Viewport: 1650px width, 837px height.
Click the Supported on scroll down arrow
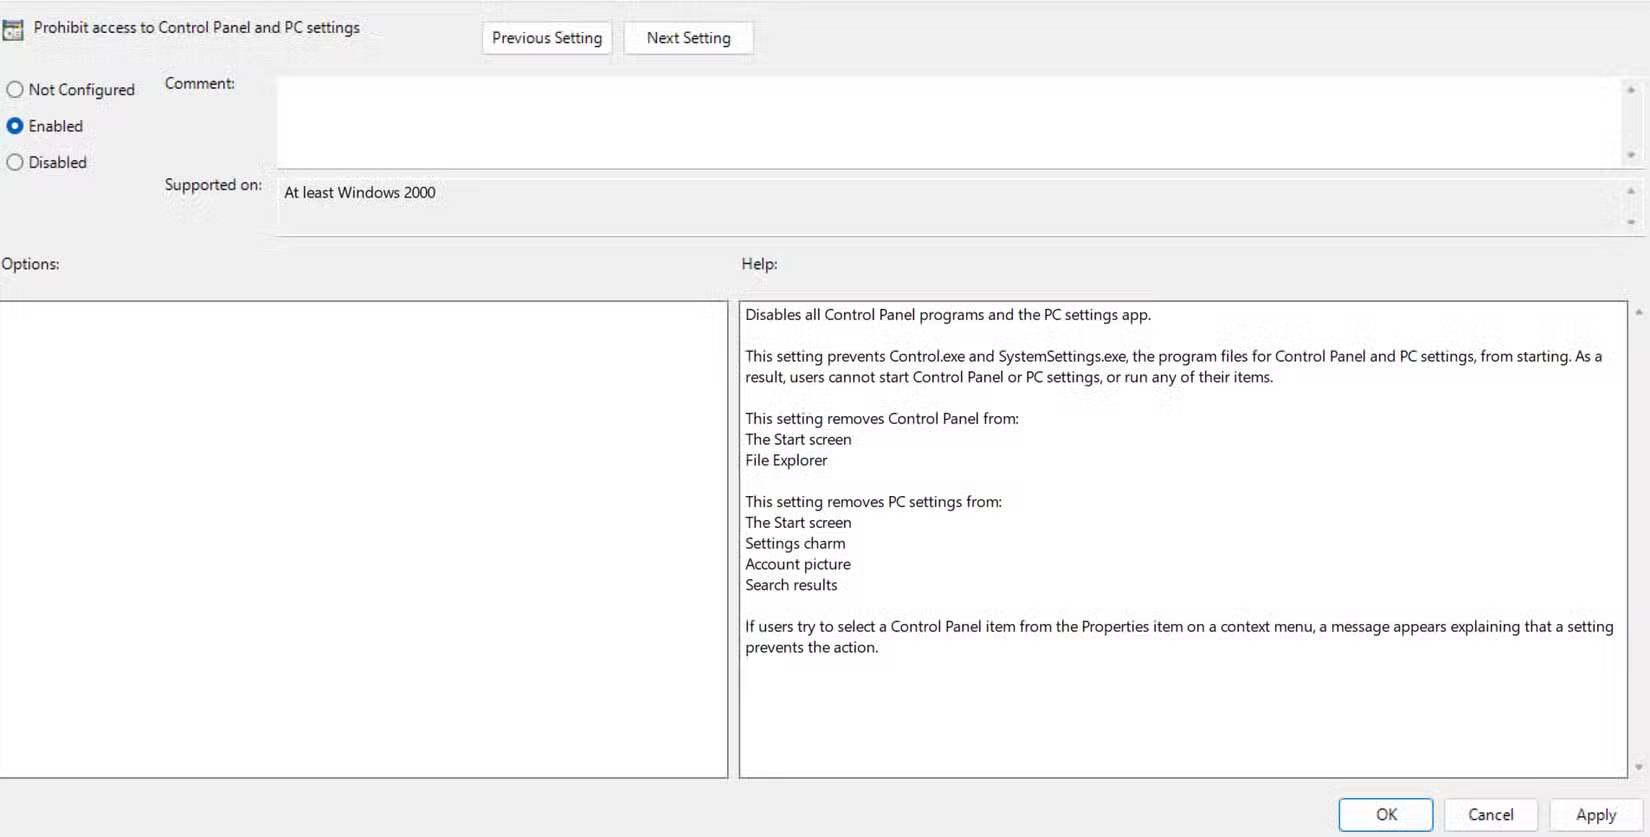click(1631, 222)
